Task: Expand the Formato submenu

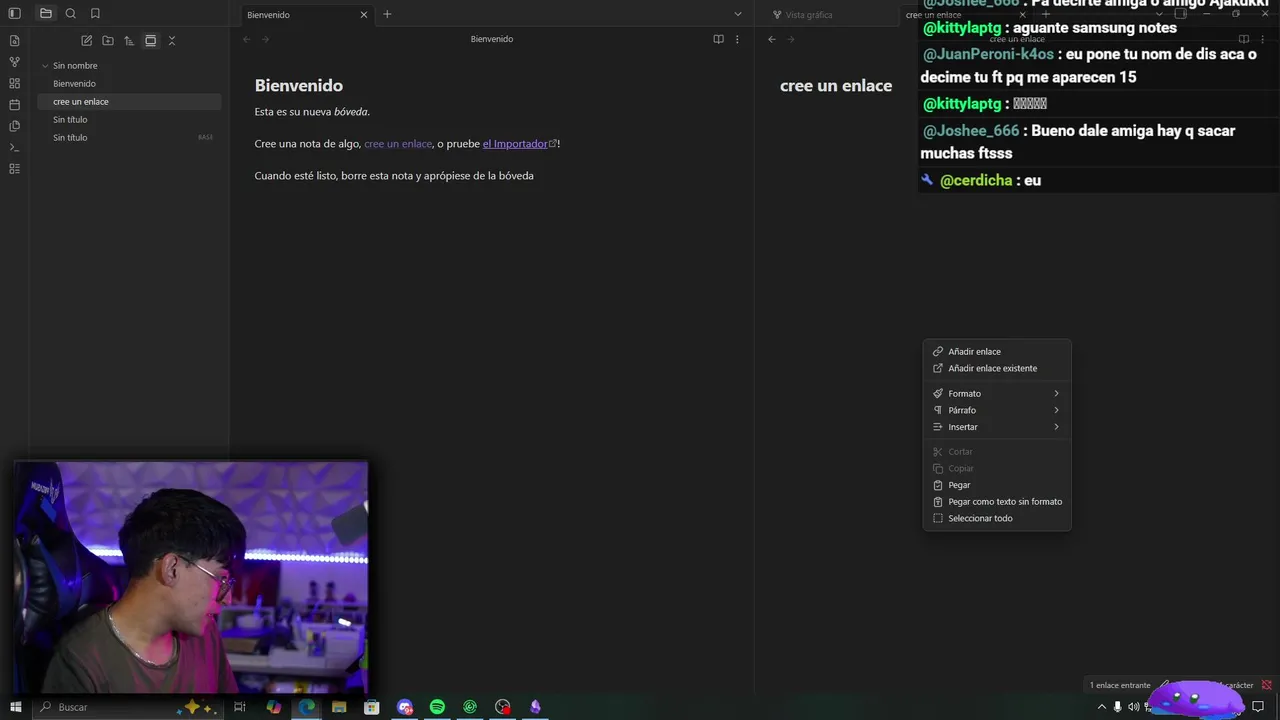Action: 997,394
